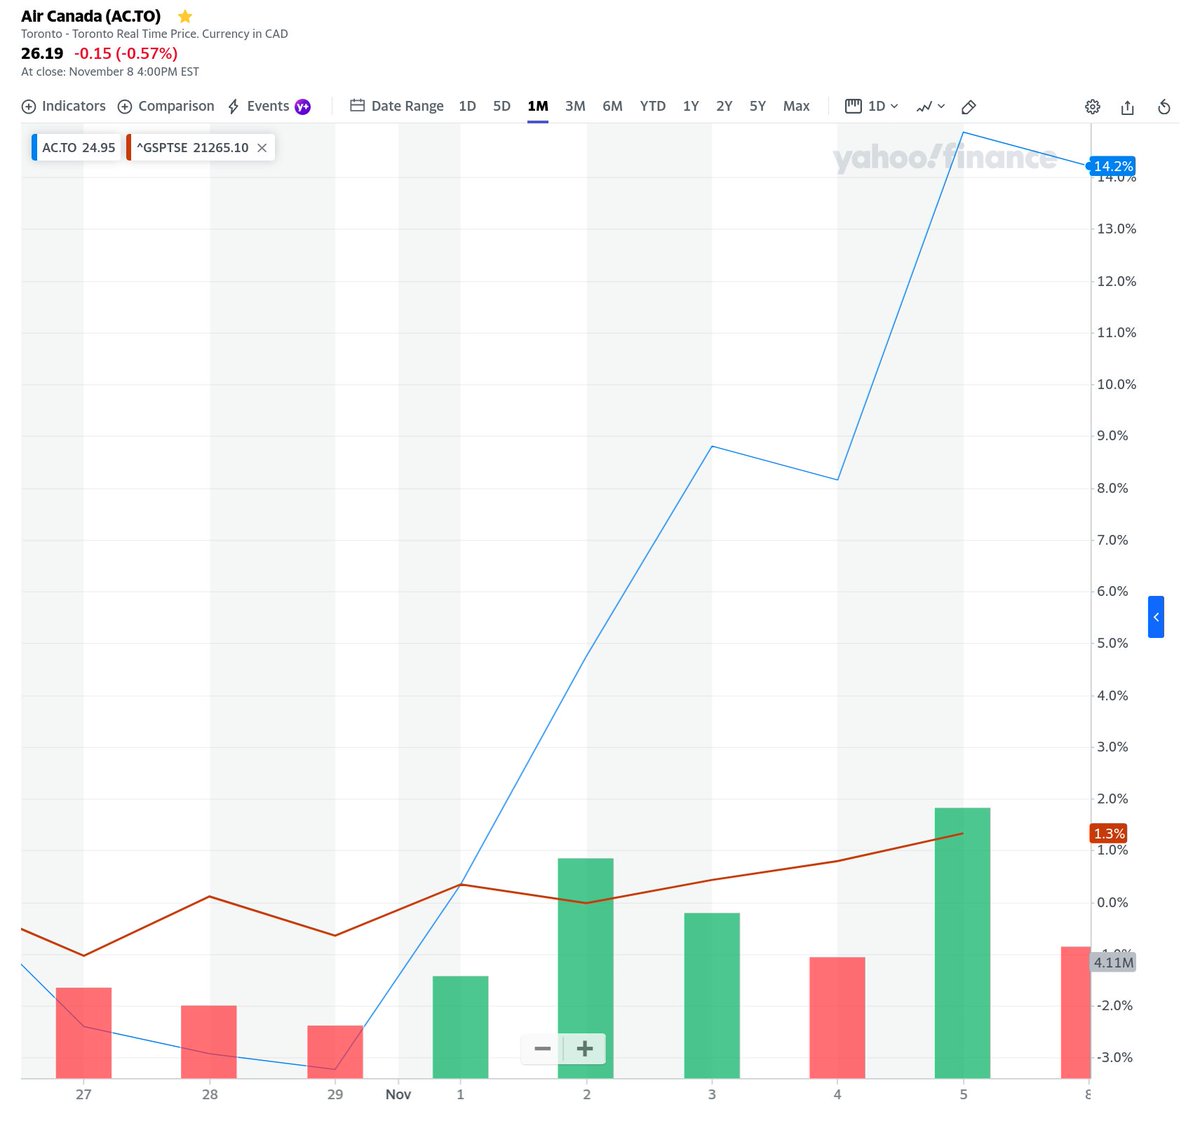Select the 2Y time range
Image resolution: width=1200 pixels, height=1121 pixels.
click(724, 106)
